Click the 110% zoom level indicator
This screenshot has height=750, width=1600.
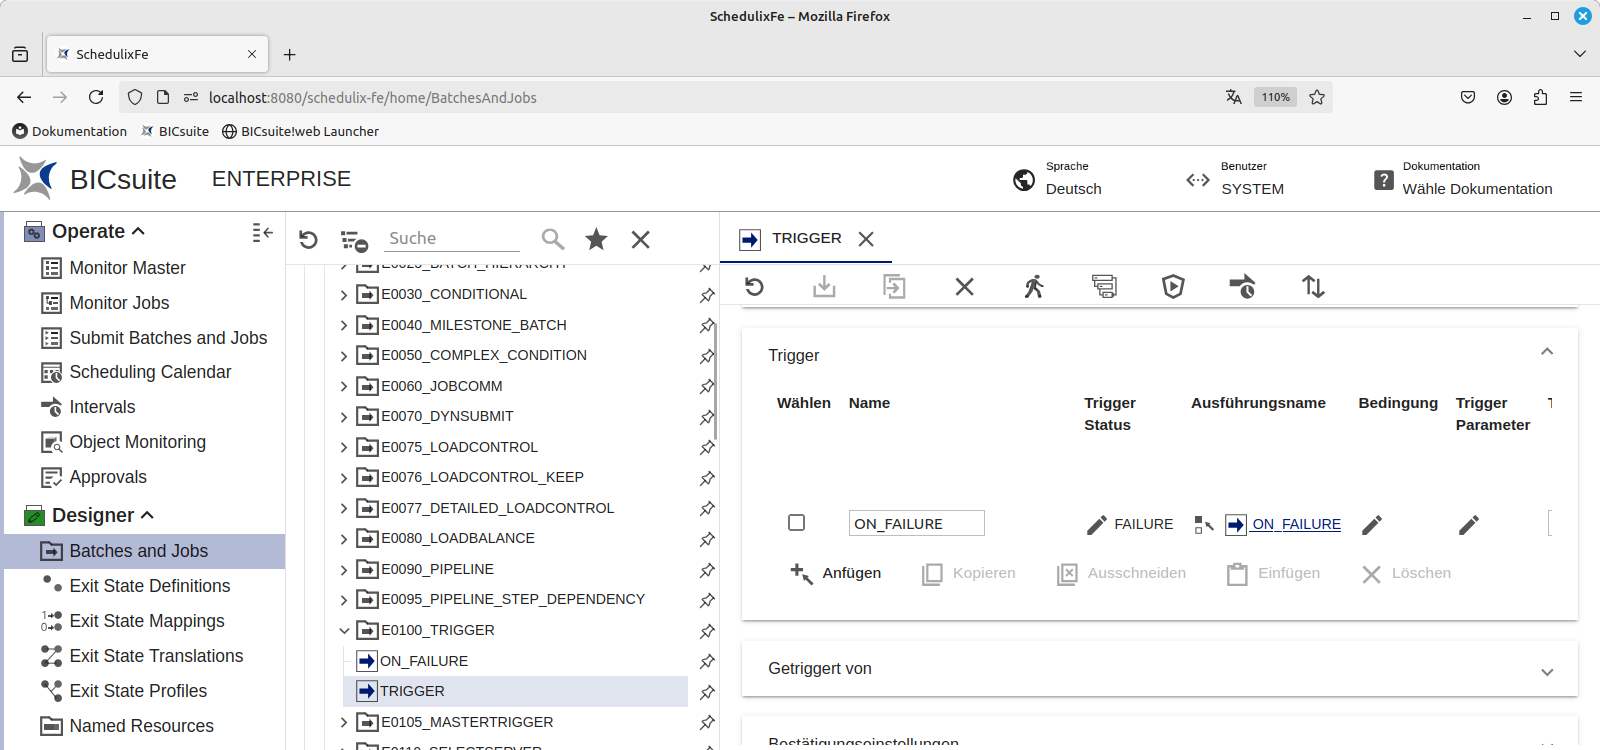click(1275, 97)
